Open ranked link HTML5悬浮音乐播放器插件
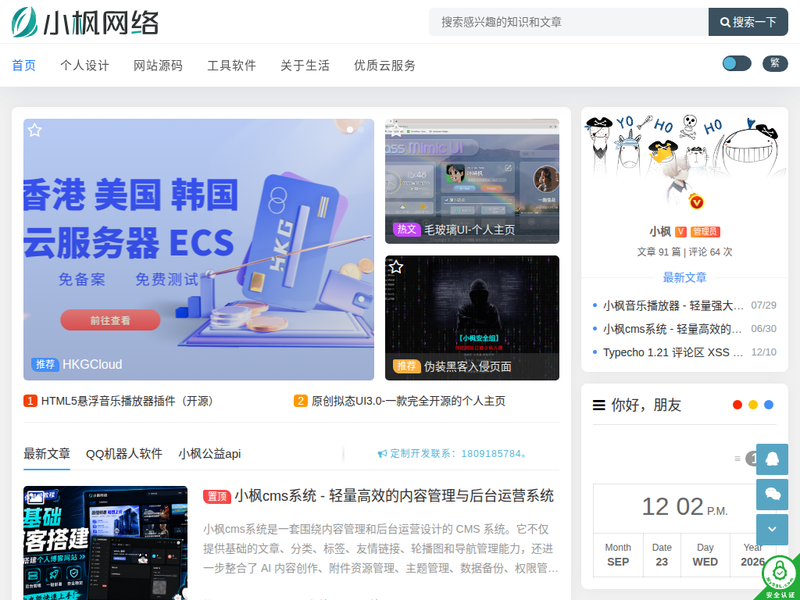800x600 pixels. [x=127, y=401]
